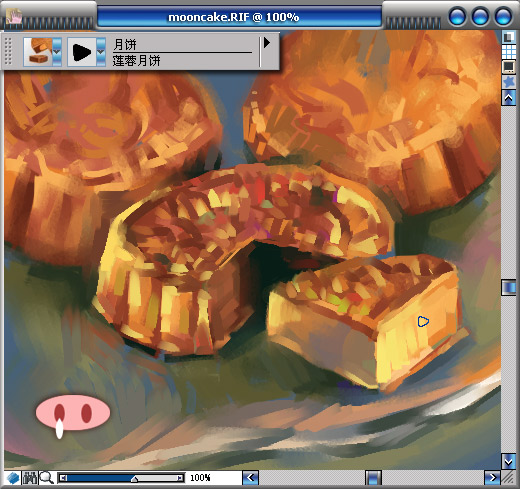Click the mooncake brush category thumbnail
This screenshot has height=489, width=520.
38,52
